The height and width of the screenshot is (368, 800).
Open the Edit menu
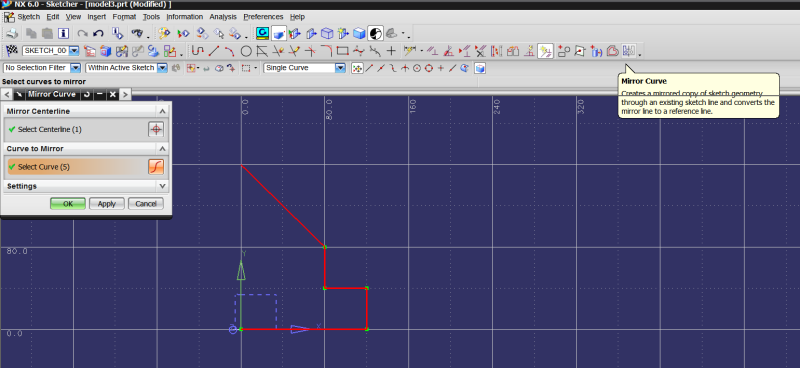click(53, 17)
